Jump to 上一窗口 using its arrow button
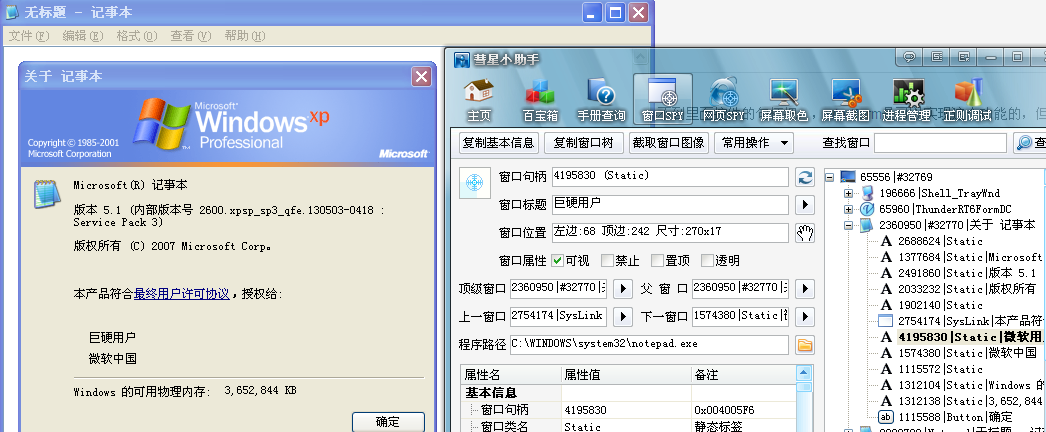Viewport: 1046px width, 432px height. point(622,317)
